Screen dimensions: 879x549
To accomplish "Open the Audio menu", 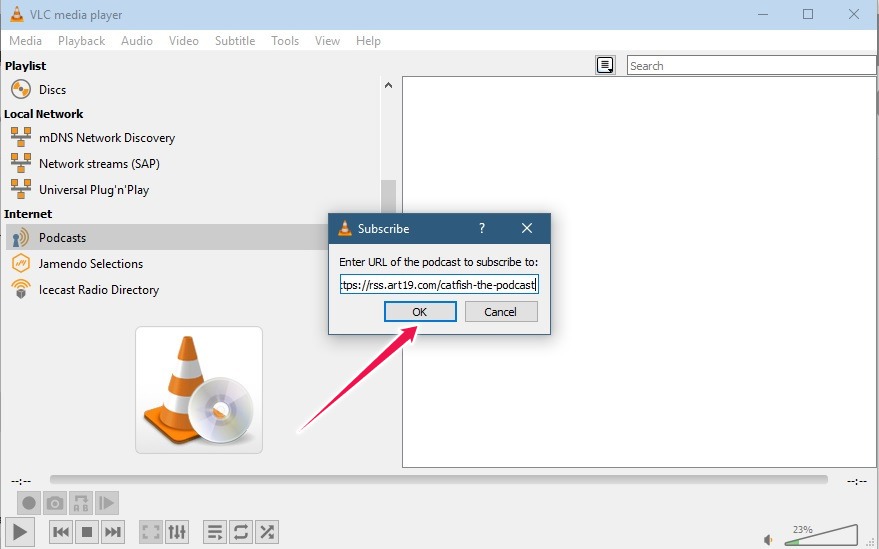I will [137, 41].
